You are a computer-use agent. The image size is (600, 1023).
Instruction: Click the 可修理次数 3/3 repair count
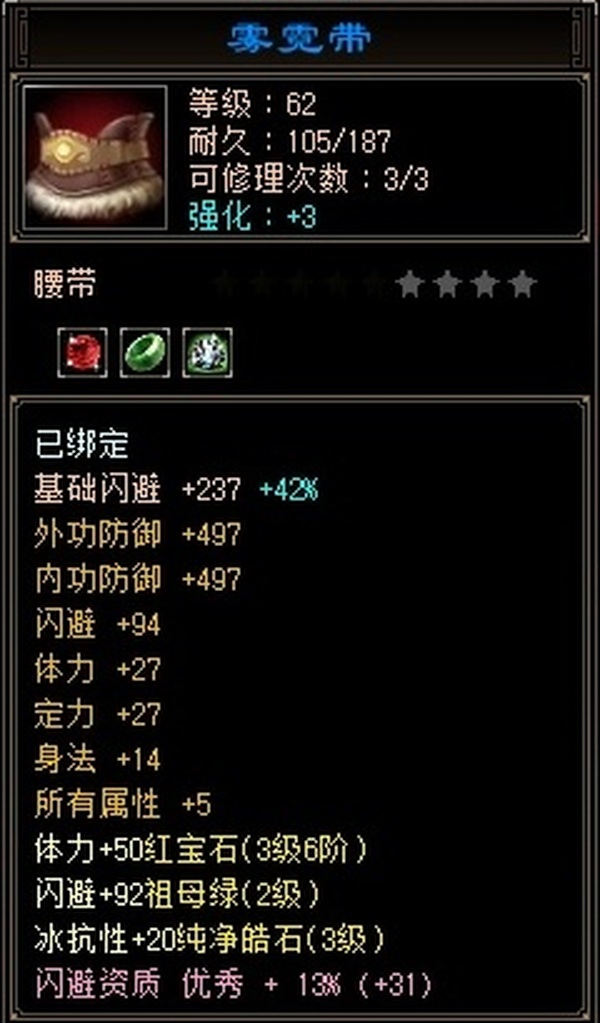click(x=308, y=179)
